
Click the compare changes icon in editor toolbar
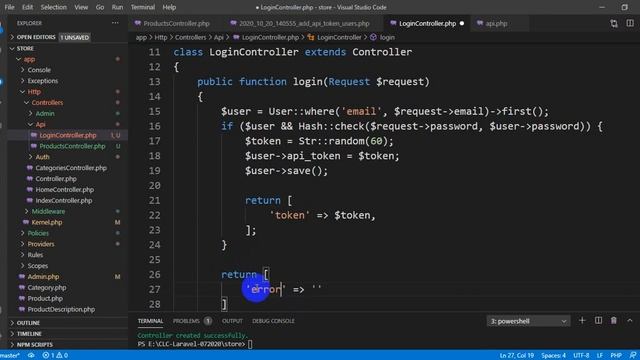click(614, 23)
